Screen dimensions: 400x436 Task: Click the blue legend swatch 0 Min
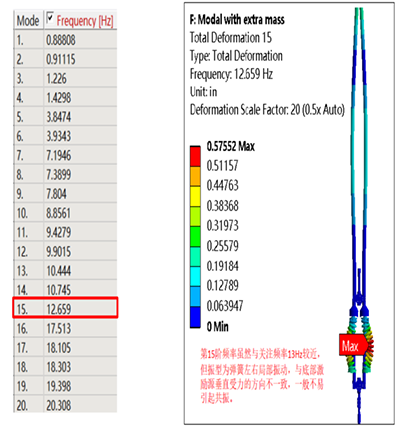195,317
